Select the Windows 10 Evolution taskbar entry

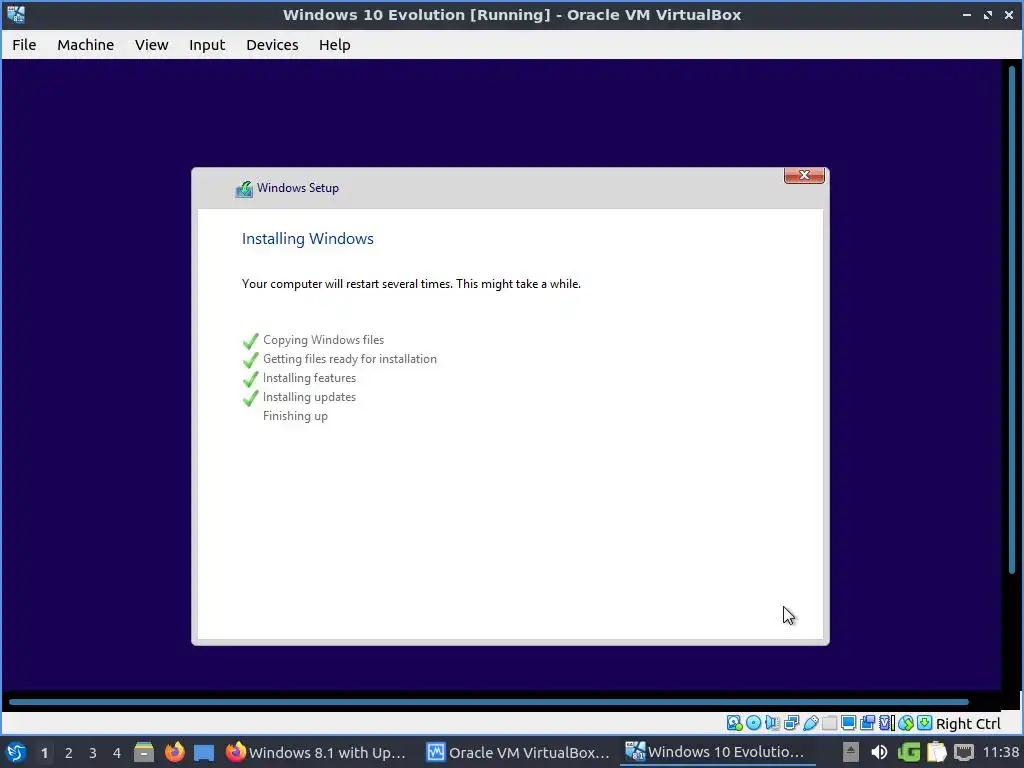[x=717, y=752]
